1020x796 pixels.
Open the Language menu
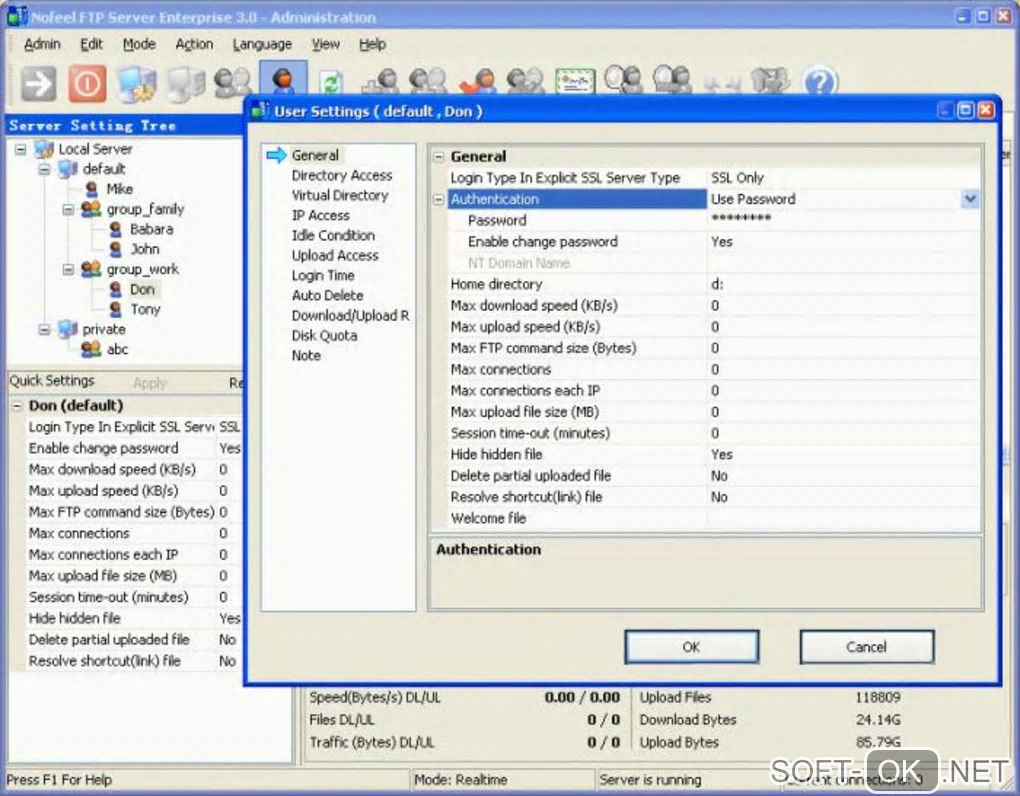[x=262, y=44]
